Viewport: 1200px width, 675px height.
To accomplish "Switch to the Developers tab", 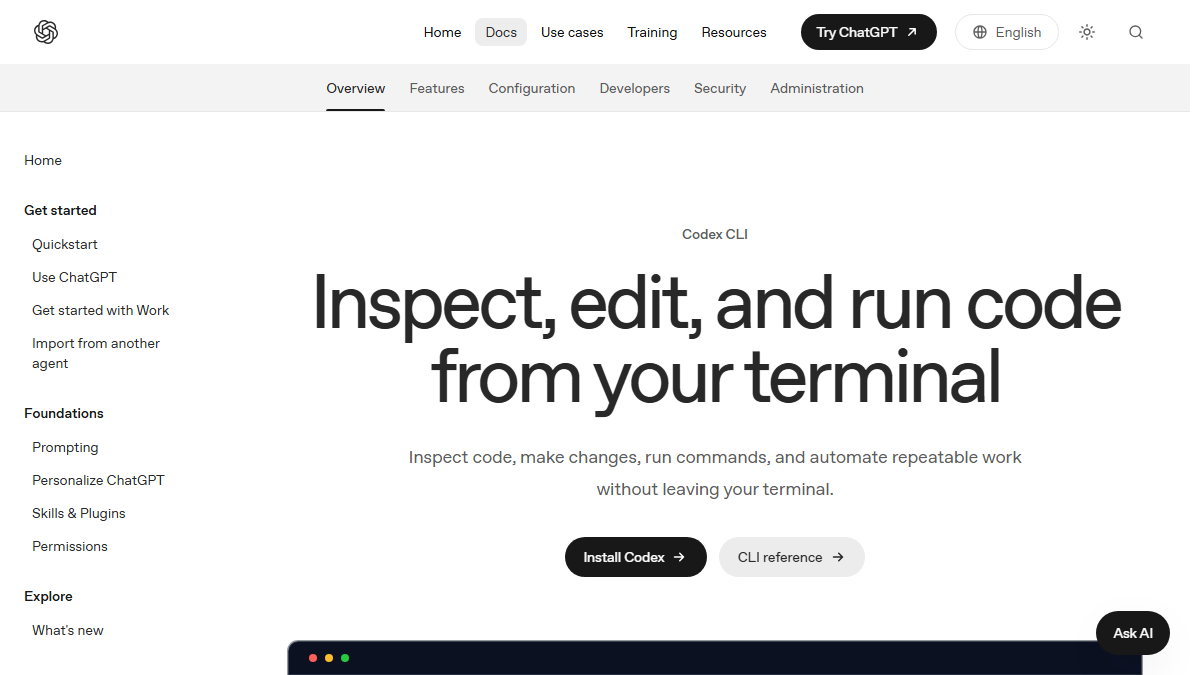I will pyautogui.click(x=635, y=88).
